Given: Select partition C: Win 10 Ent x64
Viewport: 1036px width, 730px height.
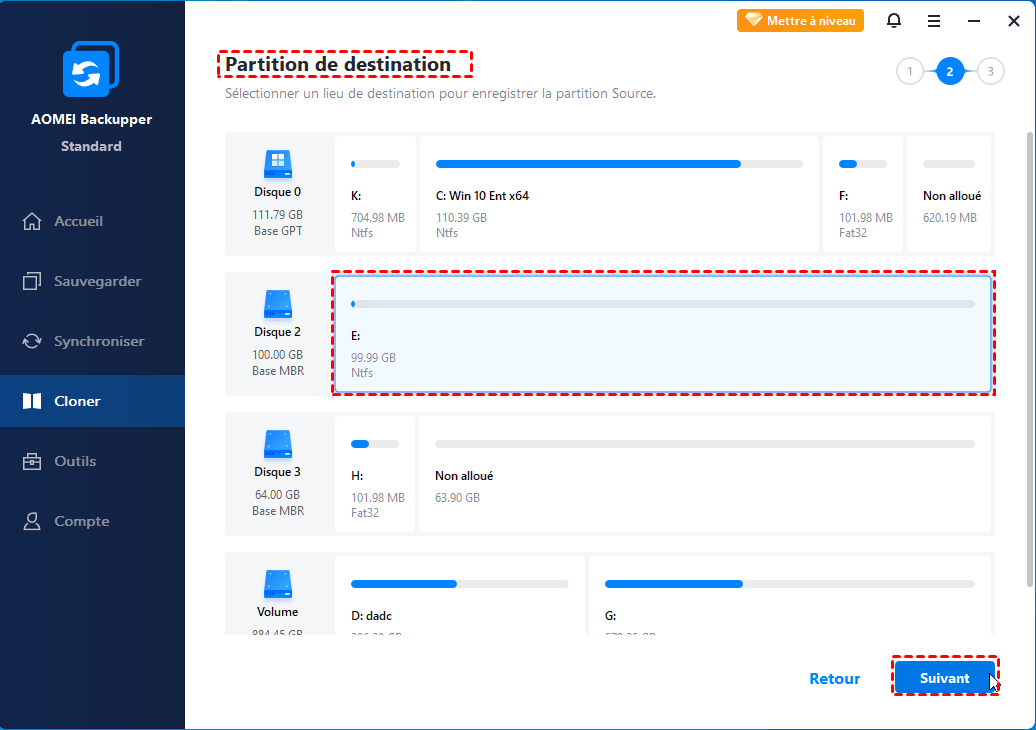Looking at the screenshot, I should pyautogui.click(x=619, y=194).
